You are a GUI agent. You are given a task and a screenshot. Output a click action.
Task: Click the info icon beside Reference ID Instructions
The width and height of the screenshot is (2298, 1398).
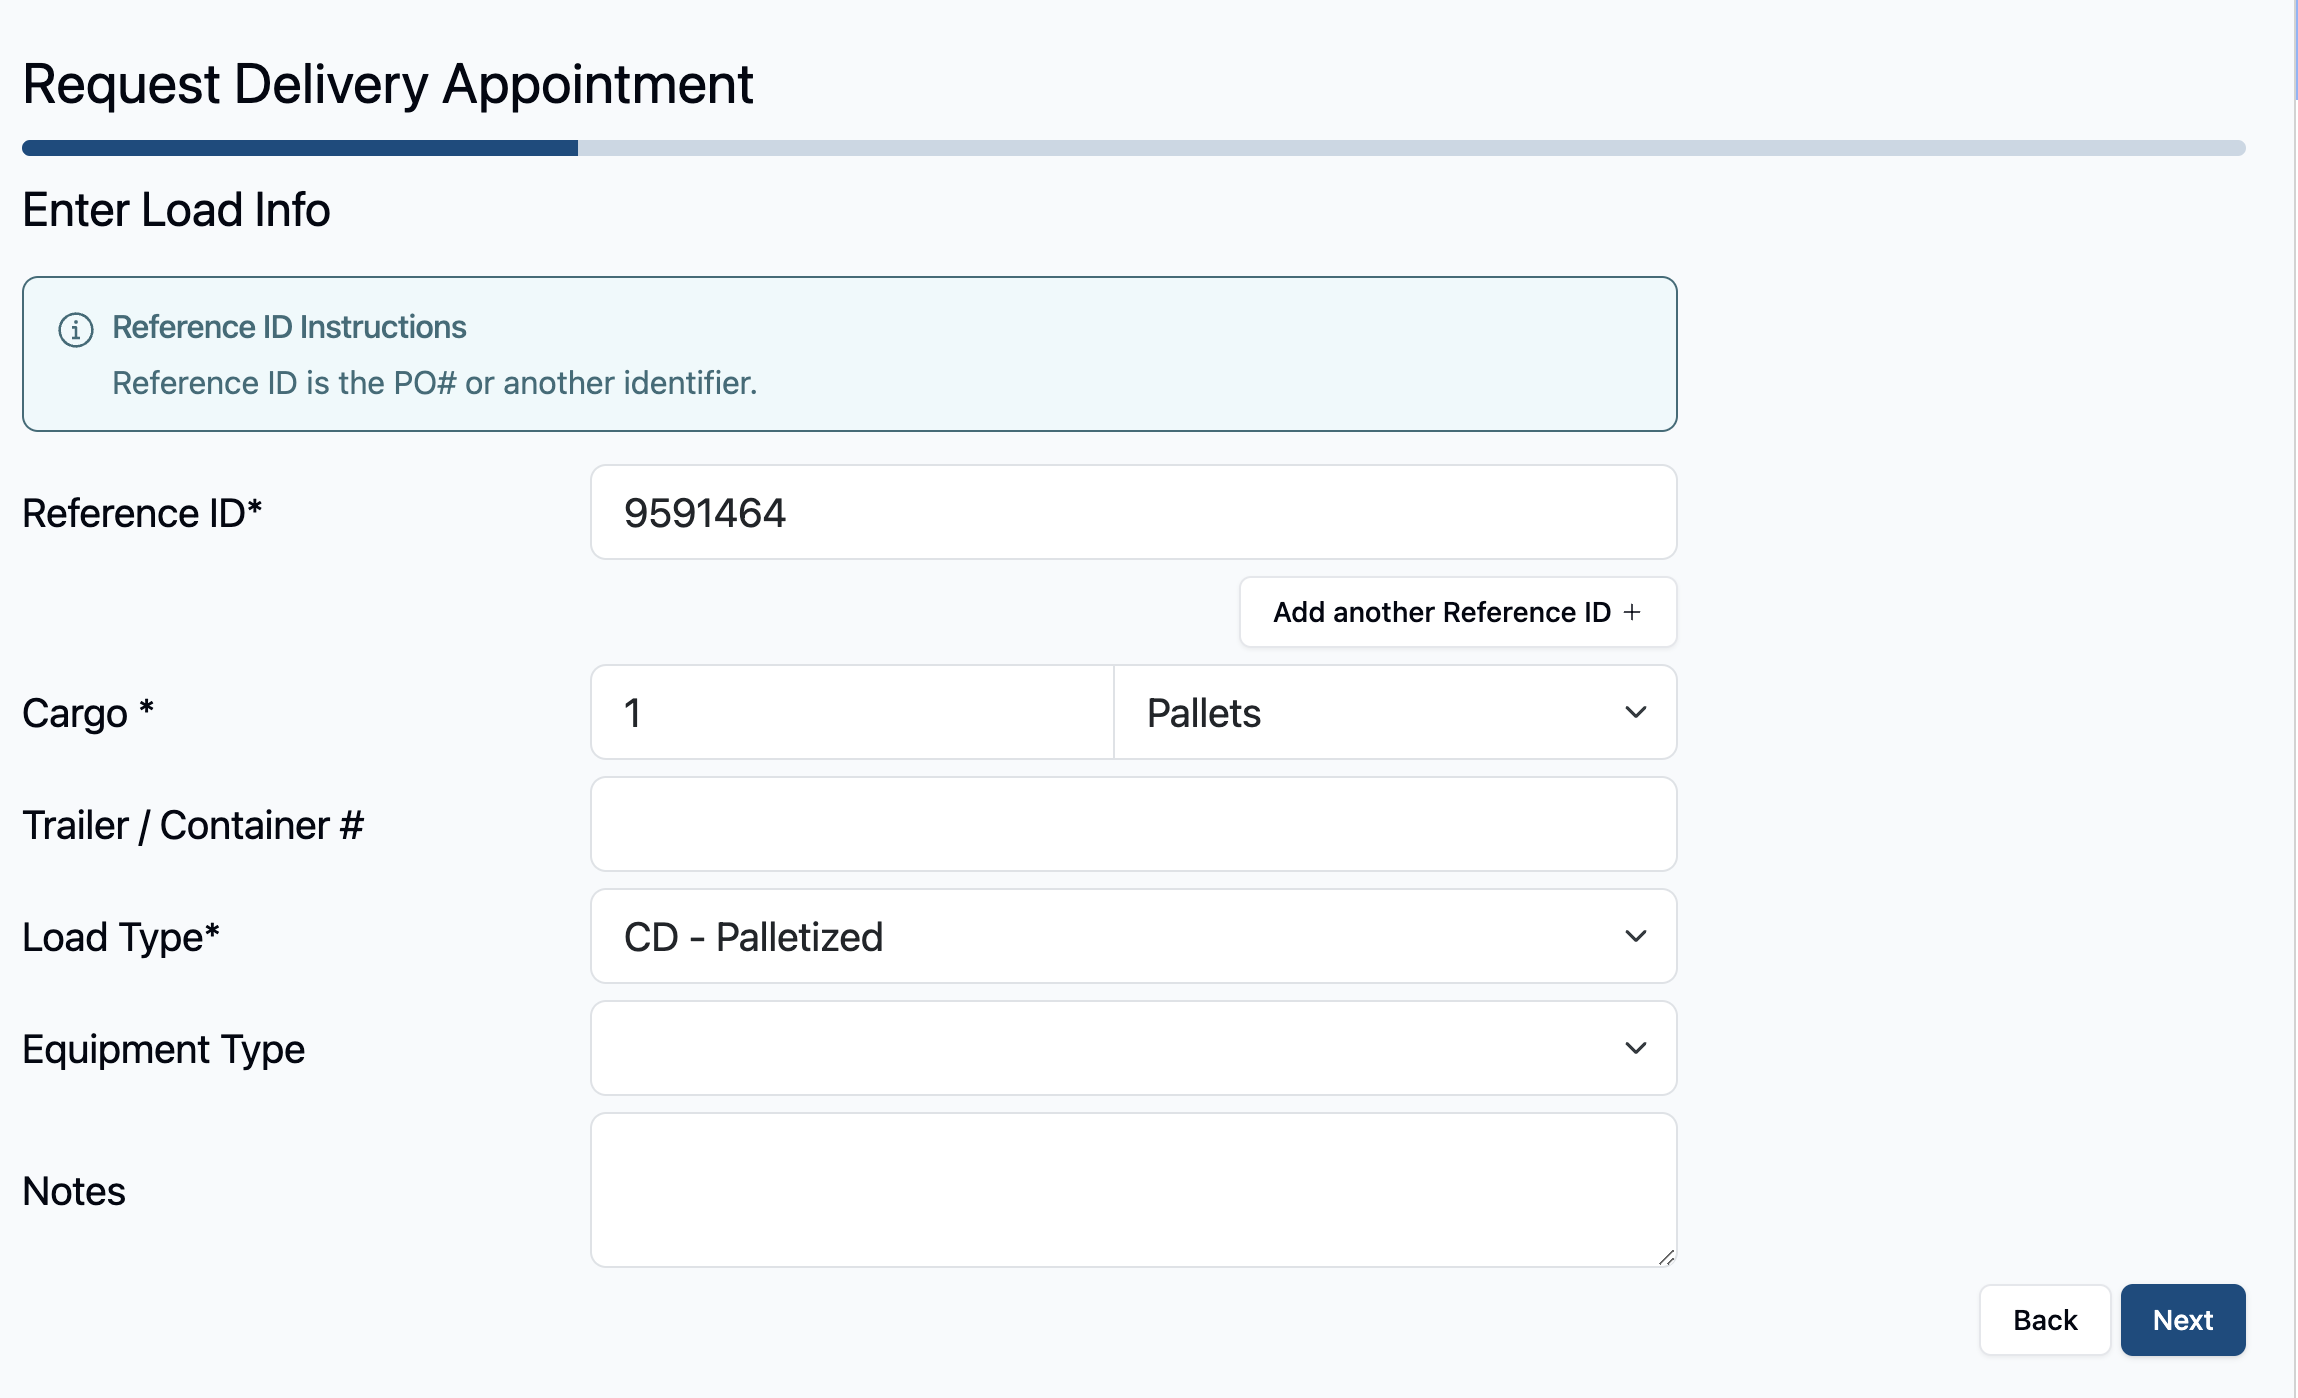(x=76, y=329)
